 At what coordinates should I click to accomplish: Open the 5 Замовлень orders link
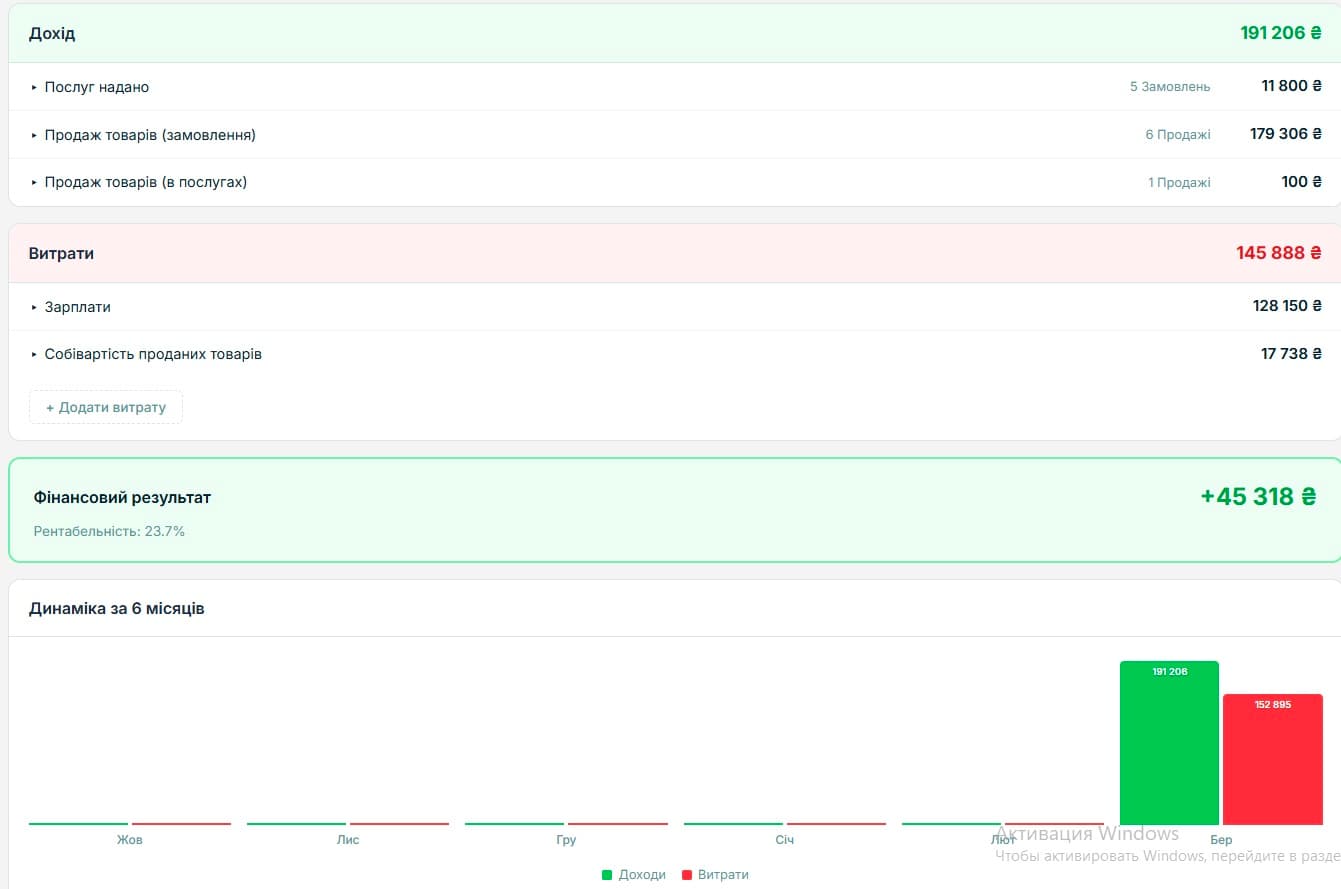point(1169,86)
